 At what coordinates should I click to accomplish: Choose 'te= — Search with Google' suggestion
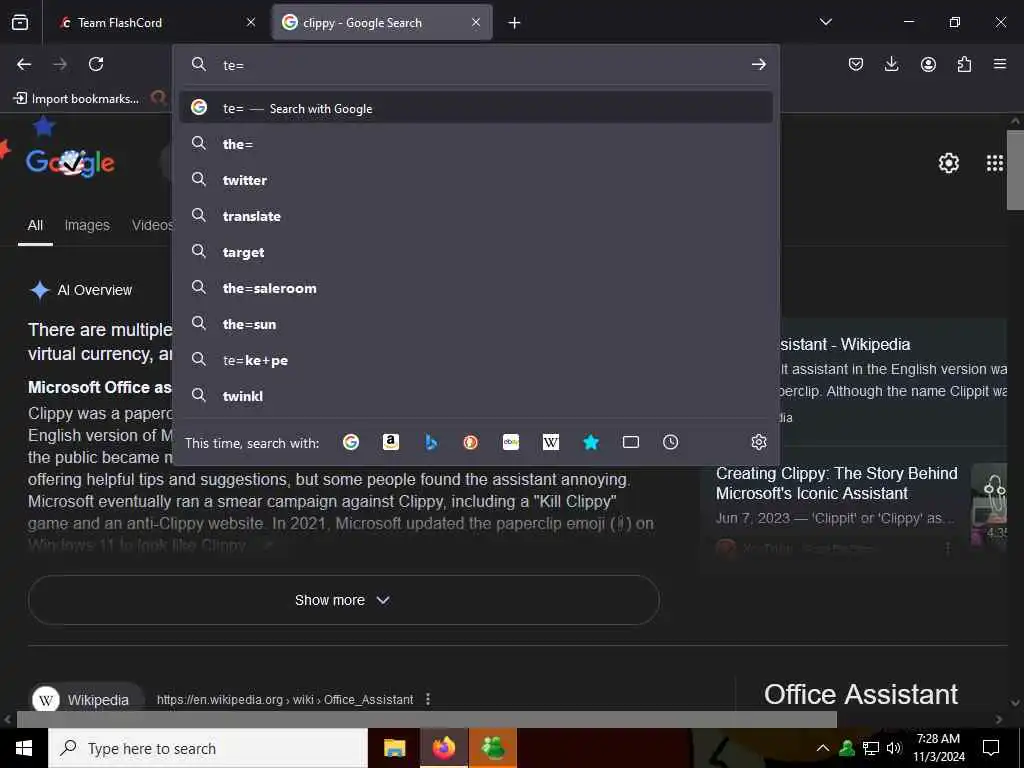coord(476,108)
